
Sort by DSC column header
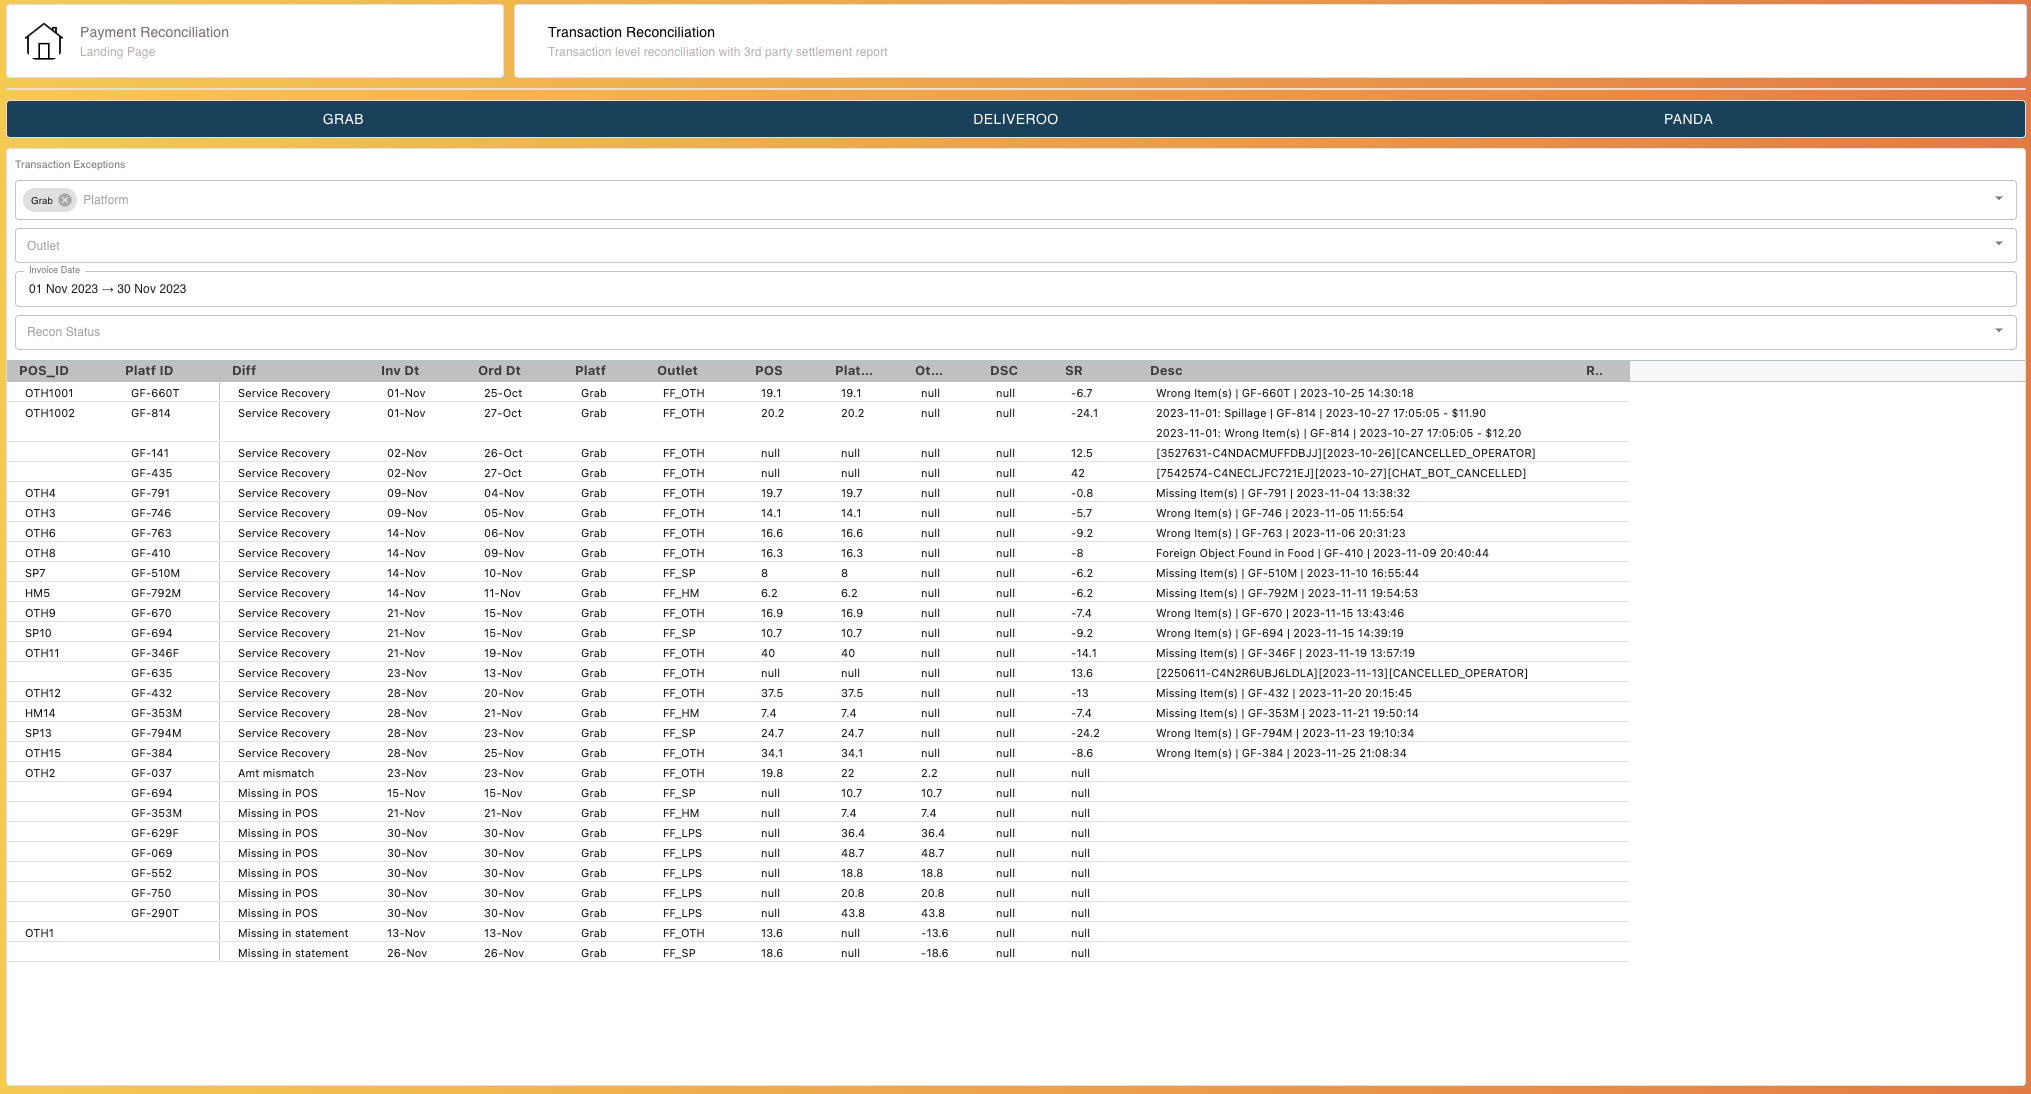[x=1004, y=371]
